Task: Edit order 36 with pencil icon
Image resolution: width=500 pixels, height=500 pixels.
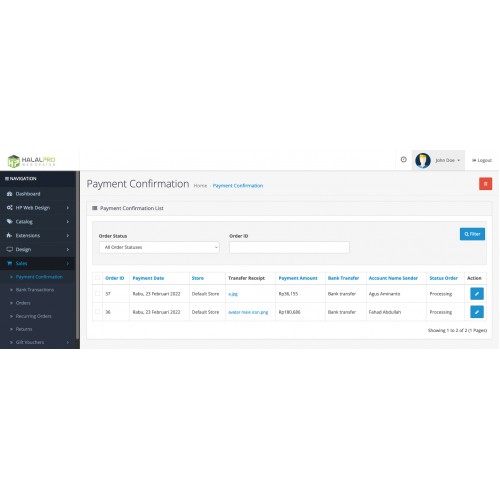Action: click(477, 312)
